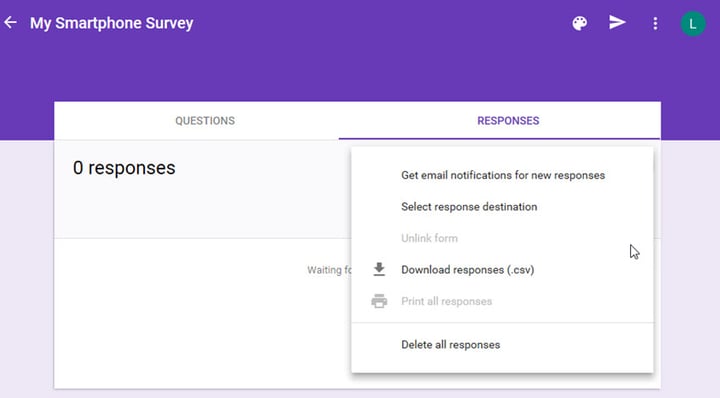Select Print all responses entry
720x398 pixels.
[x=502, y=301]
